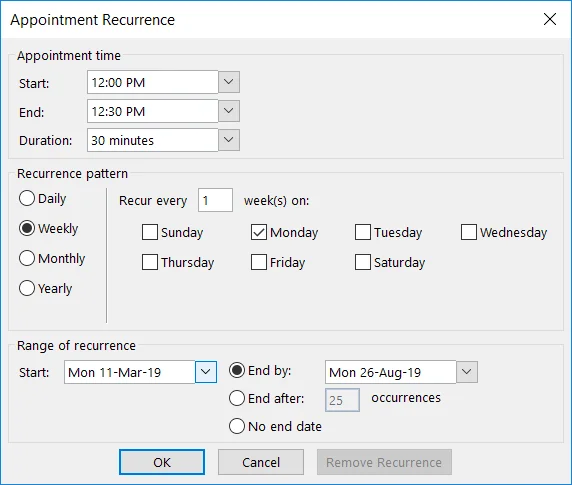The height and width of the screenshot is (485, 572).
Task: Enable the Wednesday checkbox
Action: (x=469, y=232)
